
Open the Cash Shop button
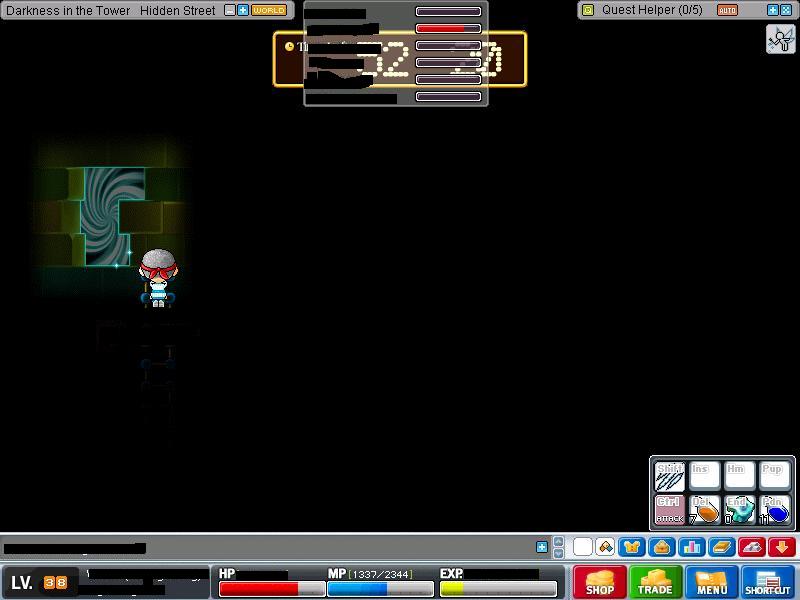599,582
